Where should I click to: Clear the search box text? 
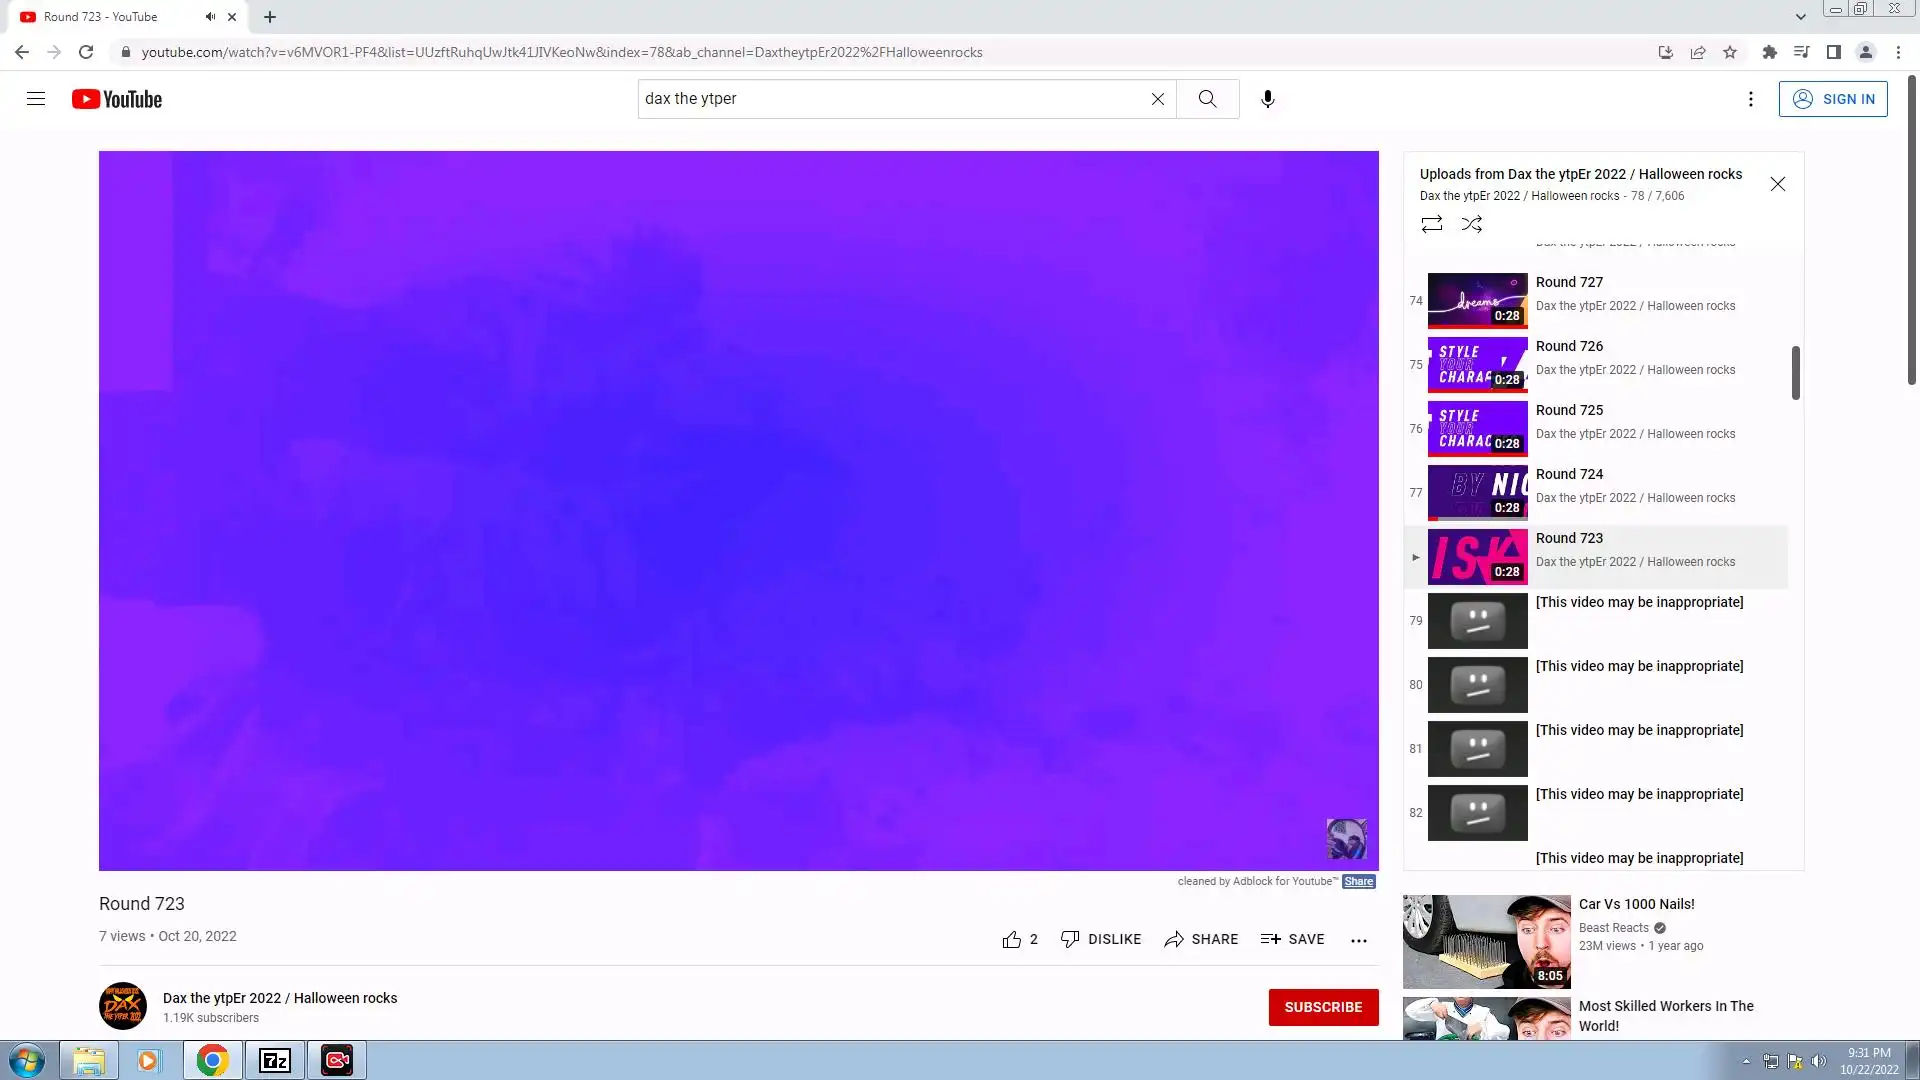pyautogui.click(x=1157, y=99)
